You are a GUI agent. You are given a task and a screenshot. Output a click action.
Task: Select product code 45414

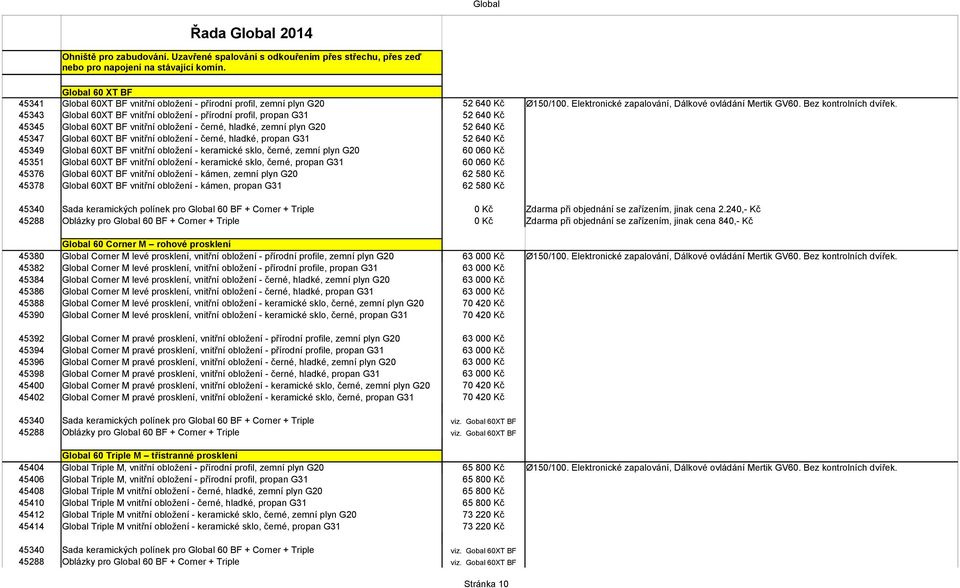pos(31,526)
